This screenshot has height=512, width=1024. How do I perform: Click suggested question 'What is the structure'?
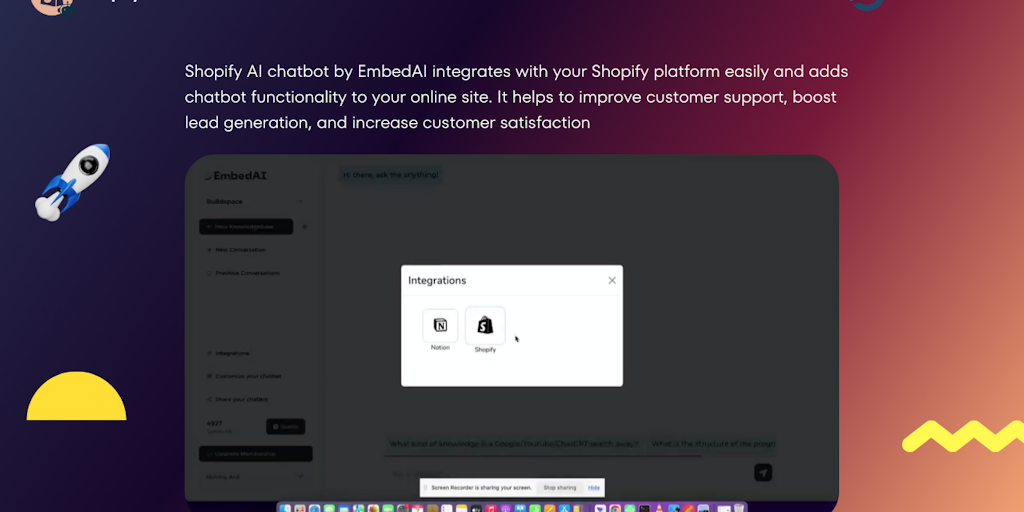[x=713, y=443]
